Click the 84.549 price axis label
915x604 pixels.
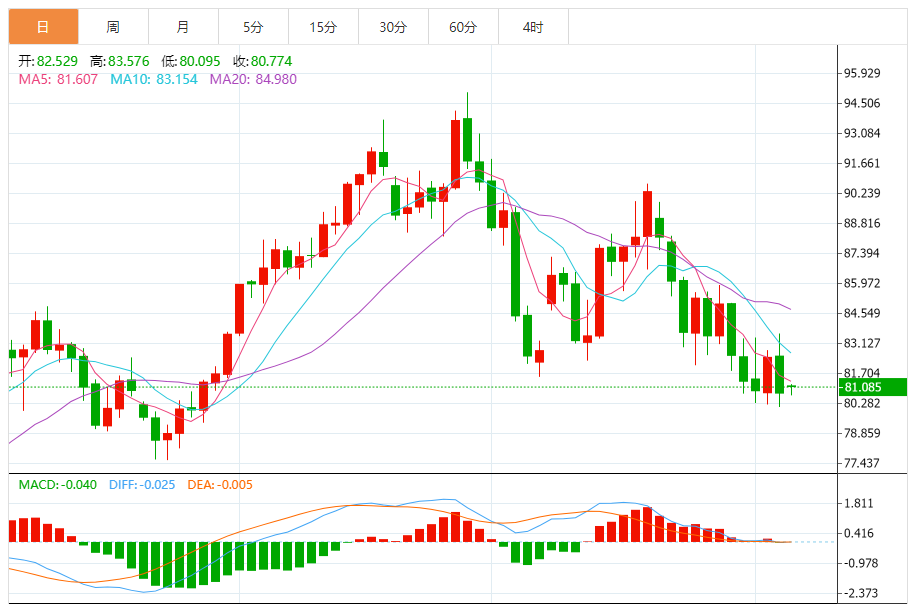(862, 313)
